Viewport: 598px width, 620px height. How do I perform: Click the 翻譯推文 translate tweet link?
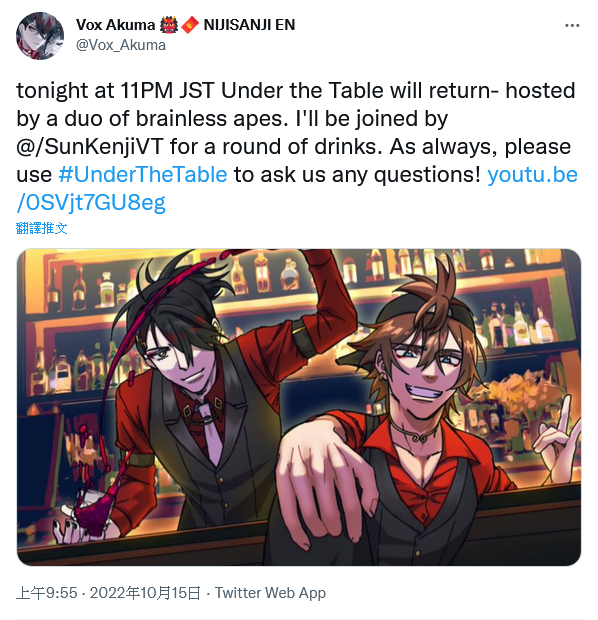tap(42, 228)
